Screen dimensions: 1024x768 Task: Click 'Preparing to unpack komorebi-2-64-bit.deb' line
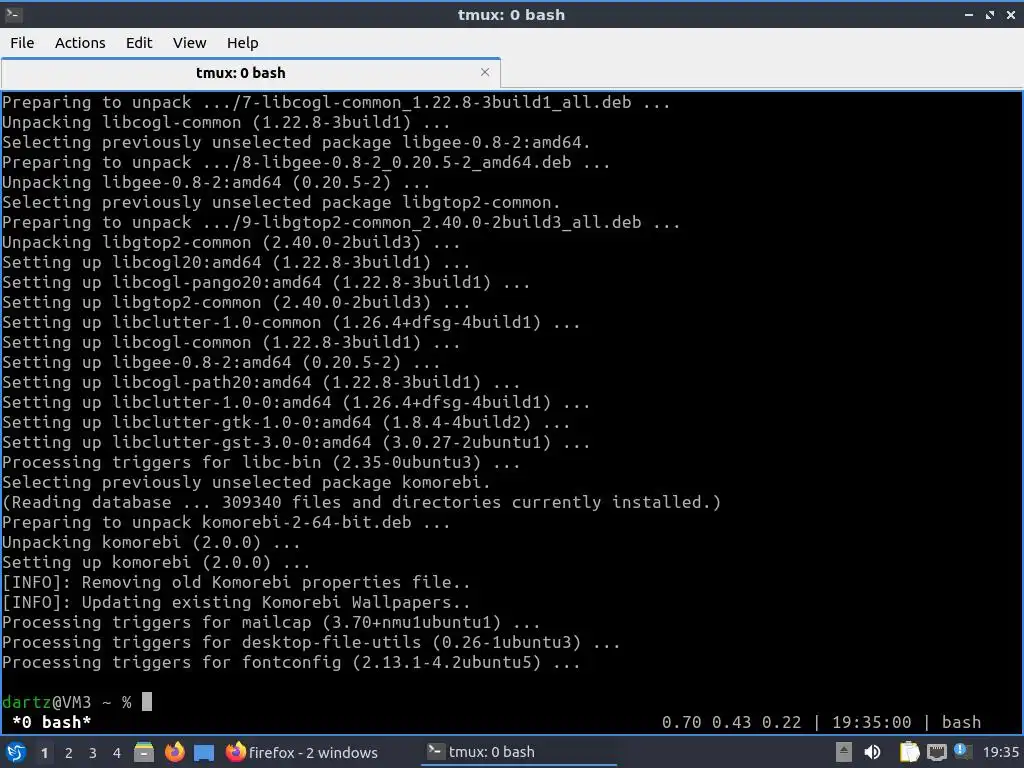226,522
